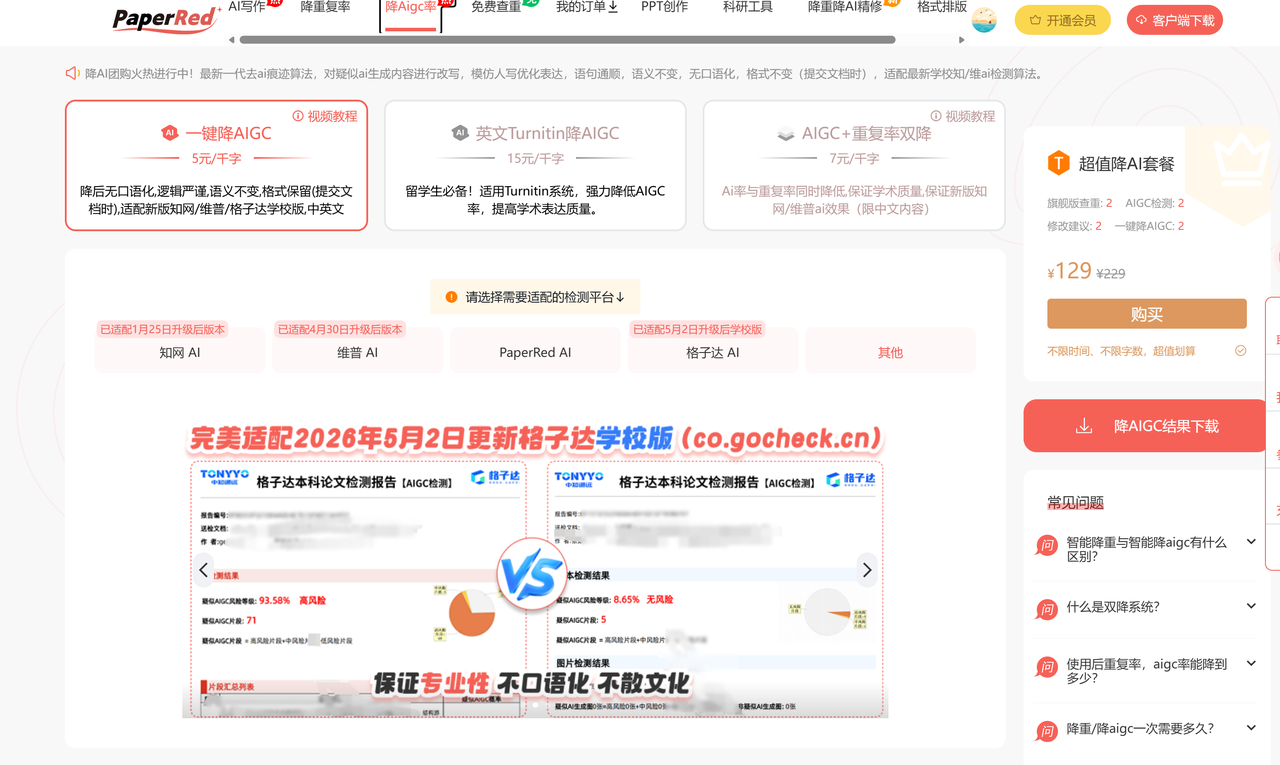
Task: Click the download arrow next to 我的订单
Action: click(x=613, y=7)
